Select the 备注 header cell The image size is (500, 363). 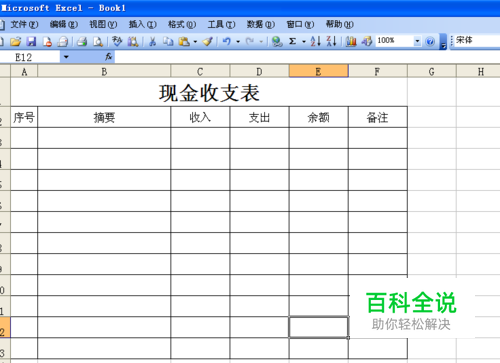(x=378, y=117)
